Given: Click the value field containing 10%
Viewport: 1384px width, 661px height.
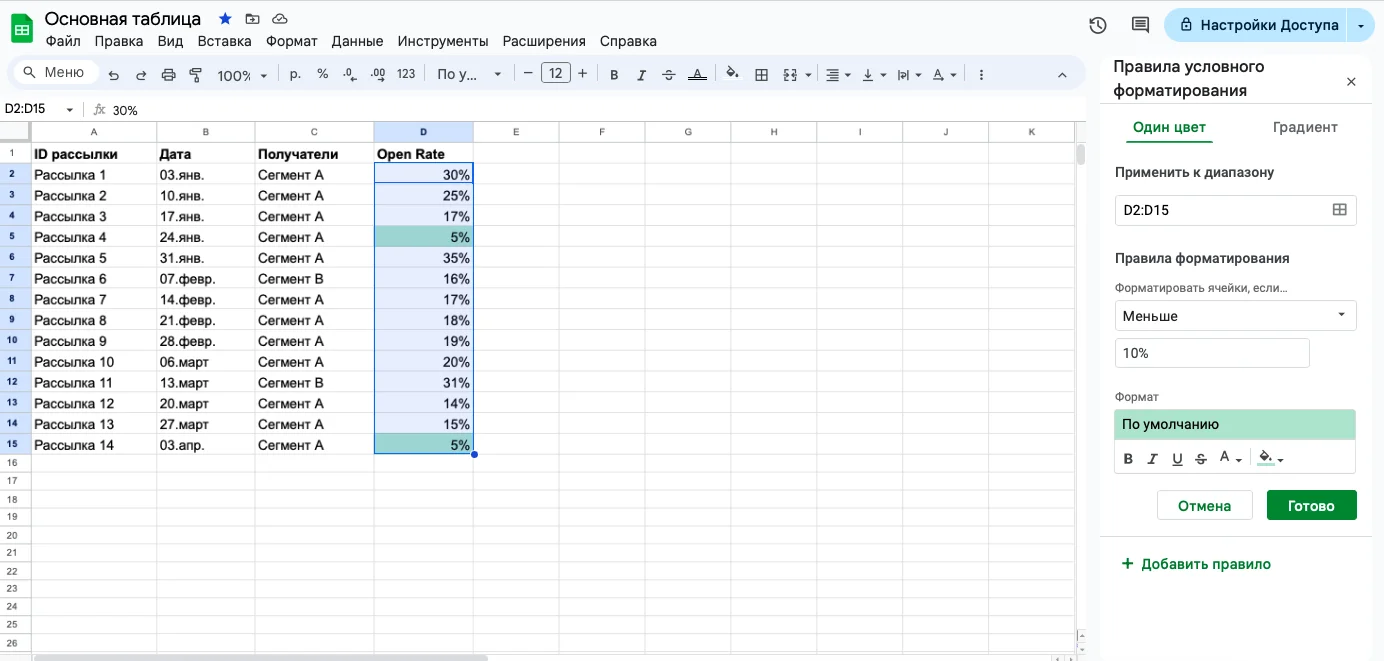Looking at the screenshot, I should tap(1211, 353).
